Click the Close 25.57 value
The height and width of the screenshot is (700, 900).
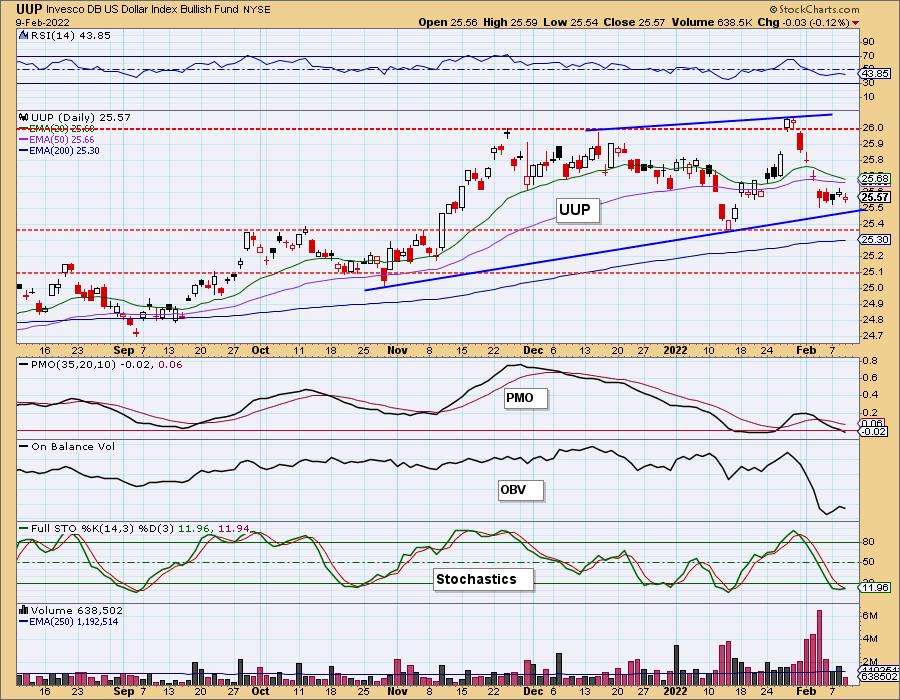pos(634,22)
